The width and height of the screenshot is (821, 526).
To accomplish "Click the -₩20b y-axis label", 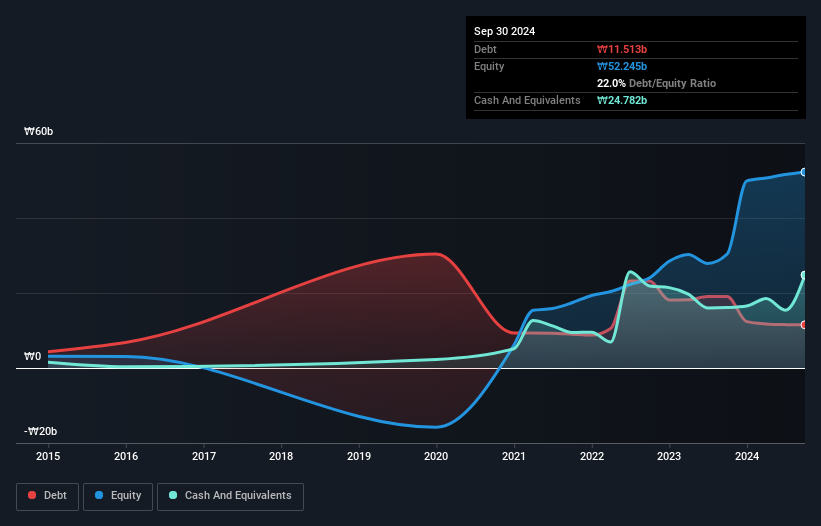I will click(x=41, y=431).
